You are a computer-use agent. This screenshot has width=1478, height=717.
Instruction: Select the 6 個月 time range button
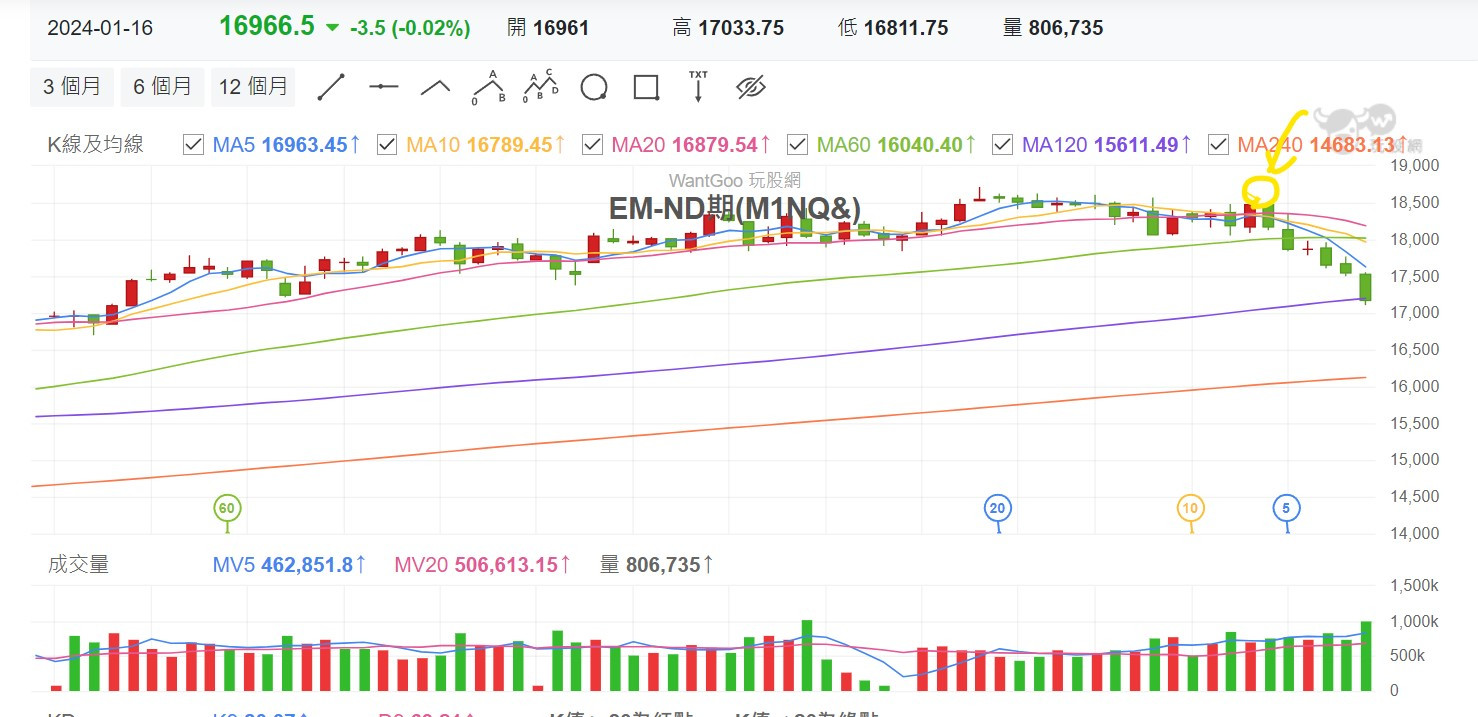(x=163, y=87)
